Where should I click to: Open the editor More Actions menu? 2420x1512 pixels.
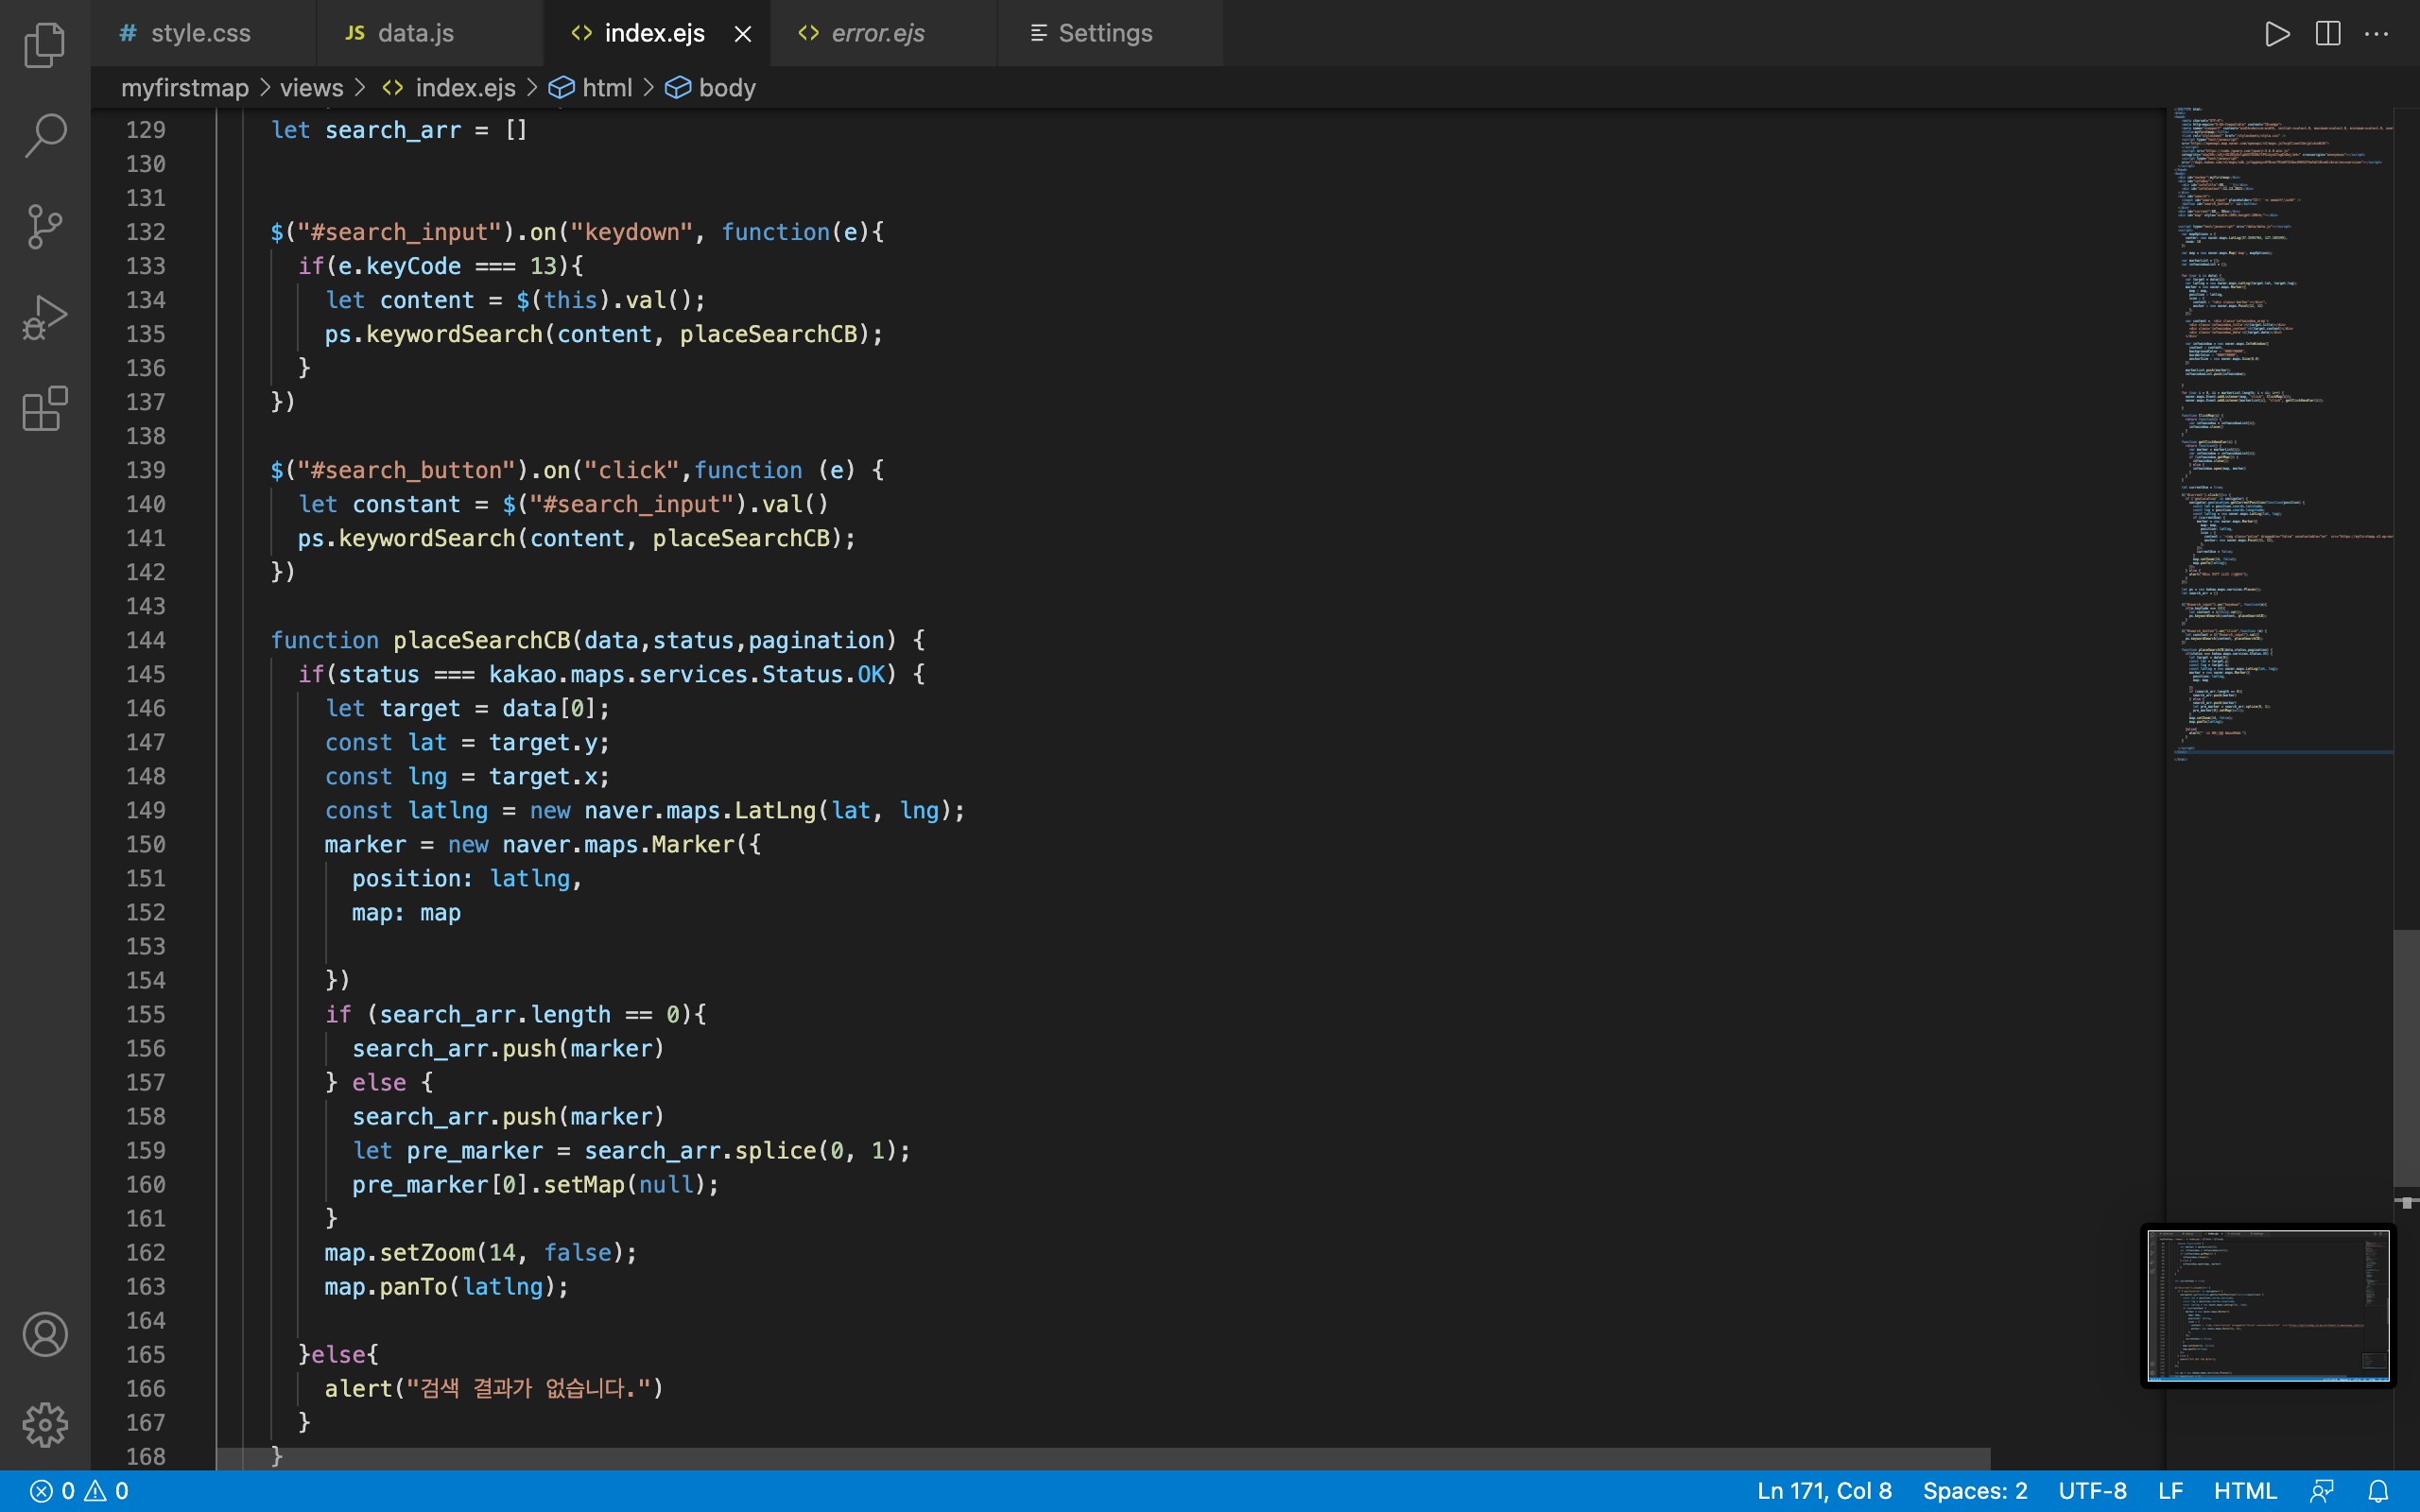click(x=2376, y=33)
